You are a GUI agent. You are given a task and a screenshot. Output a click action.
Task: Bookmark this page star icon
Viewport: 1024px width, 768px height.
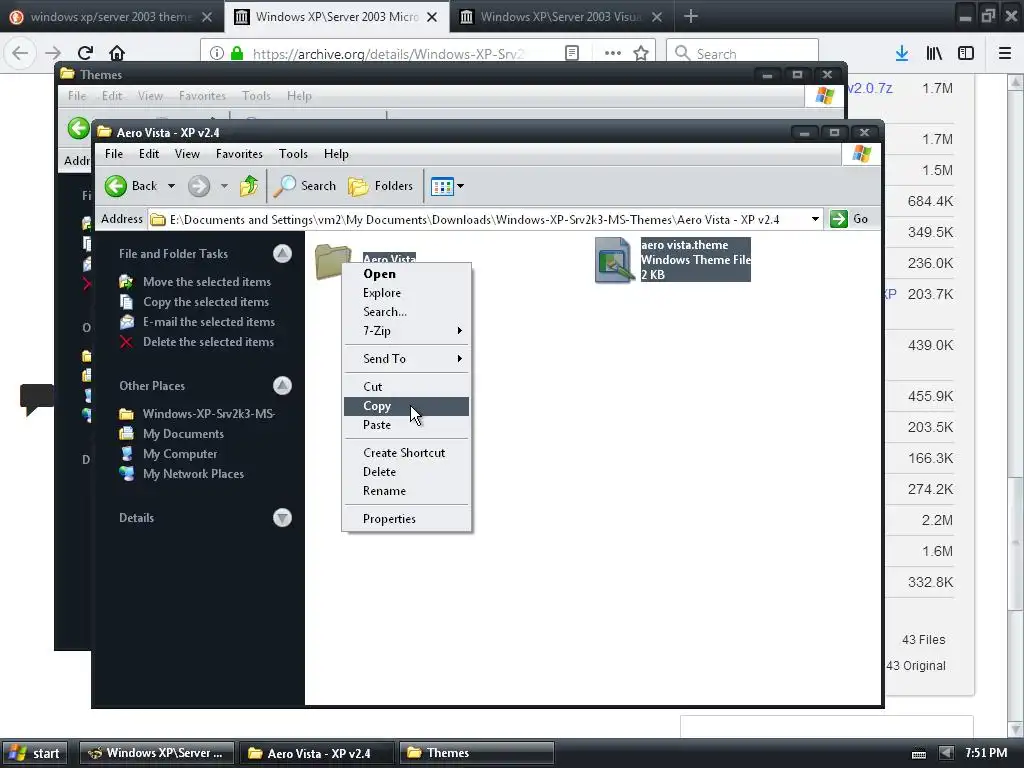[x=641, y=54]
